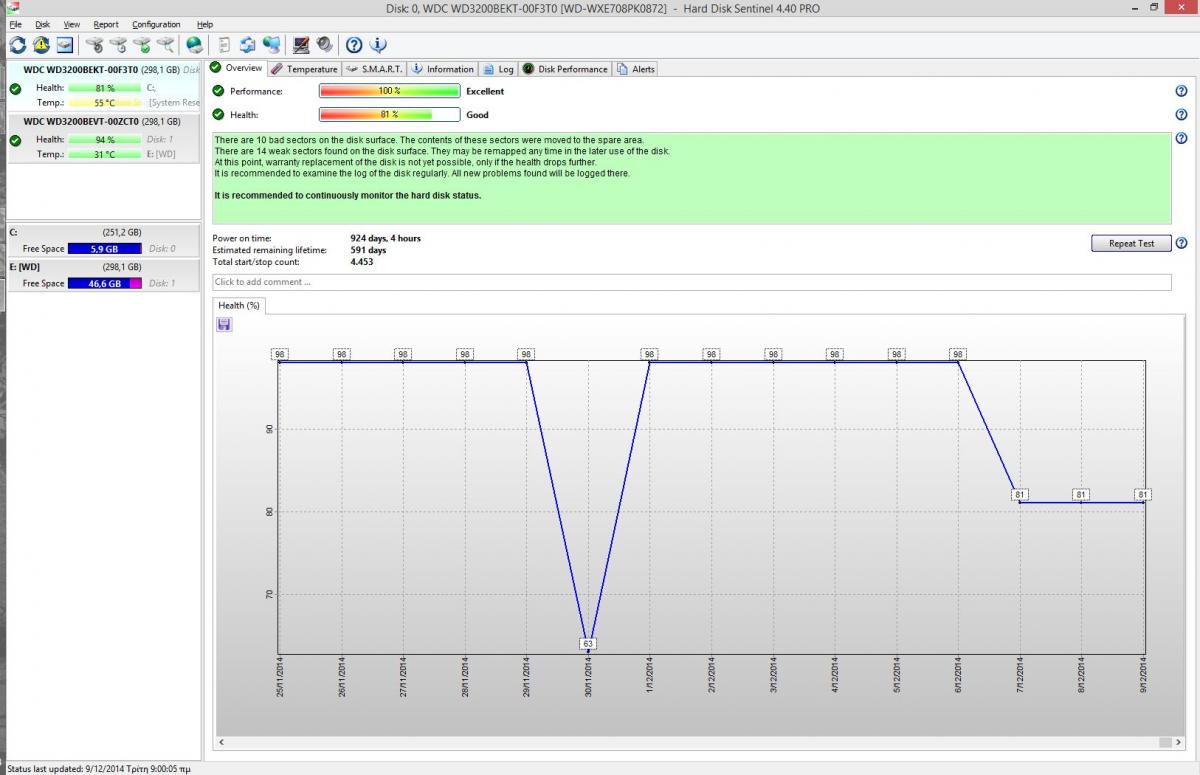Click the blue arrows update toolbar icon
This screenshot has height=775, width=1200.
pos(247,45)
